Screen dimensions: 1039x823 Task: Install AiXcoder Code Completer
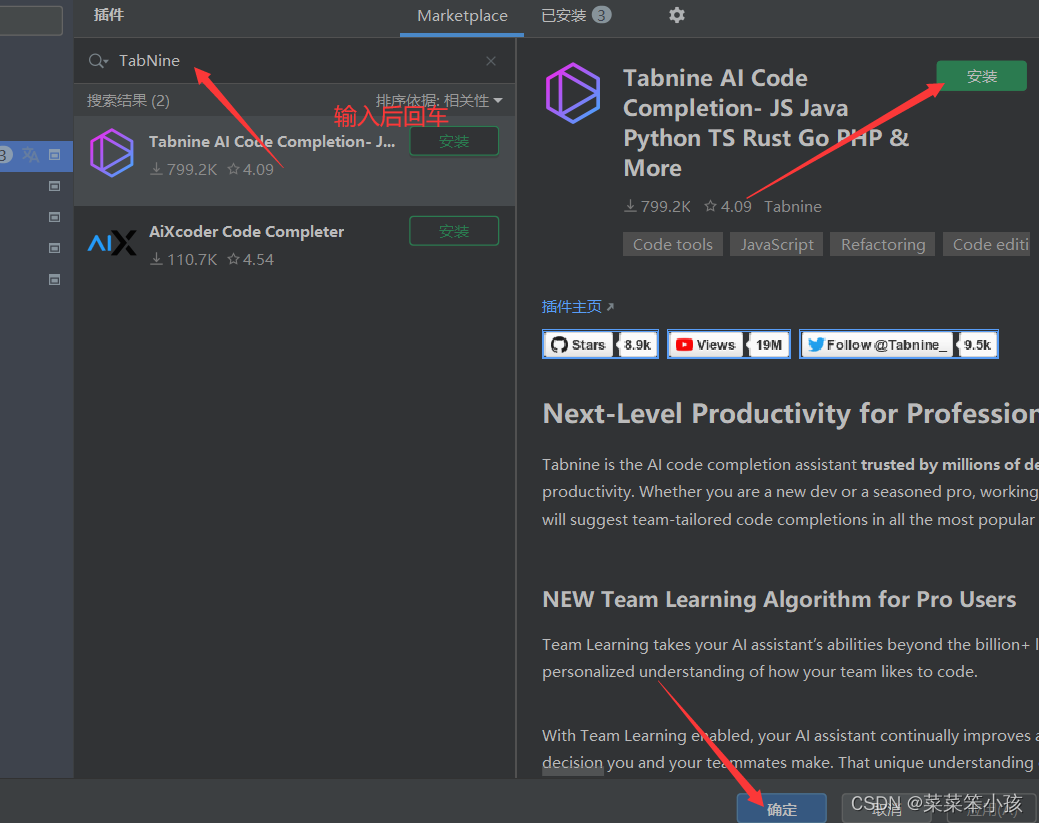[454, 231]
